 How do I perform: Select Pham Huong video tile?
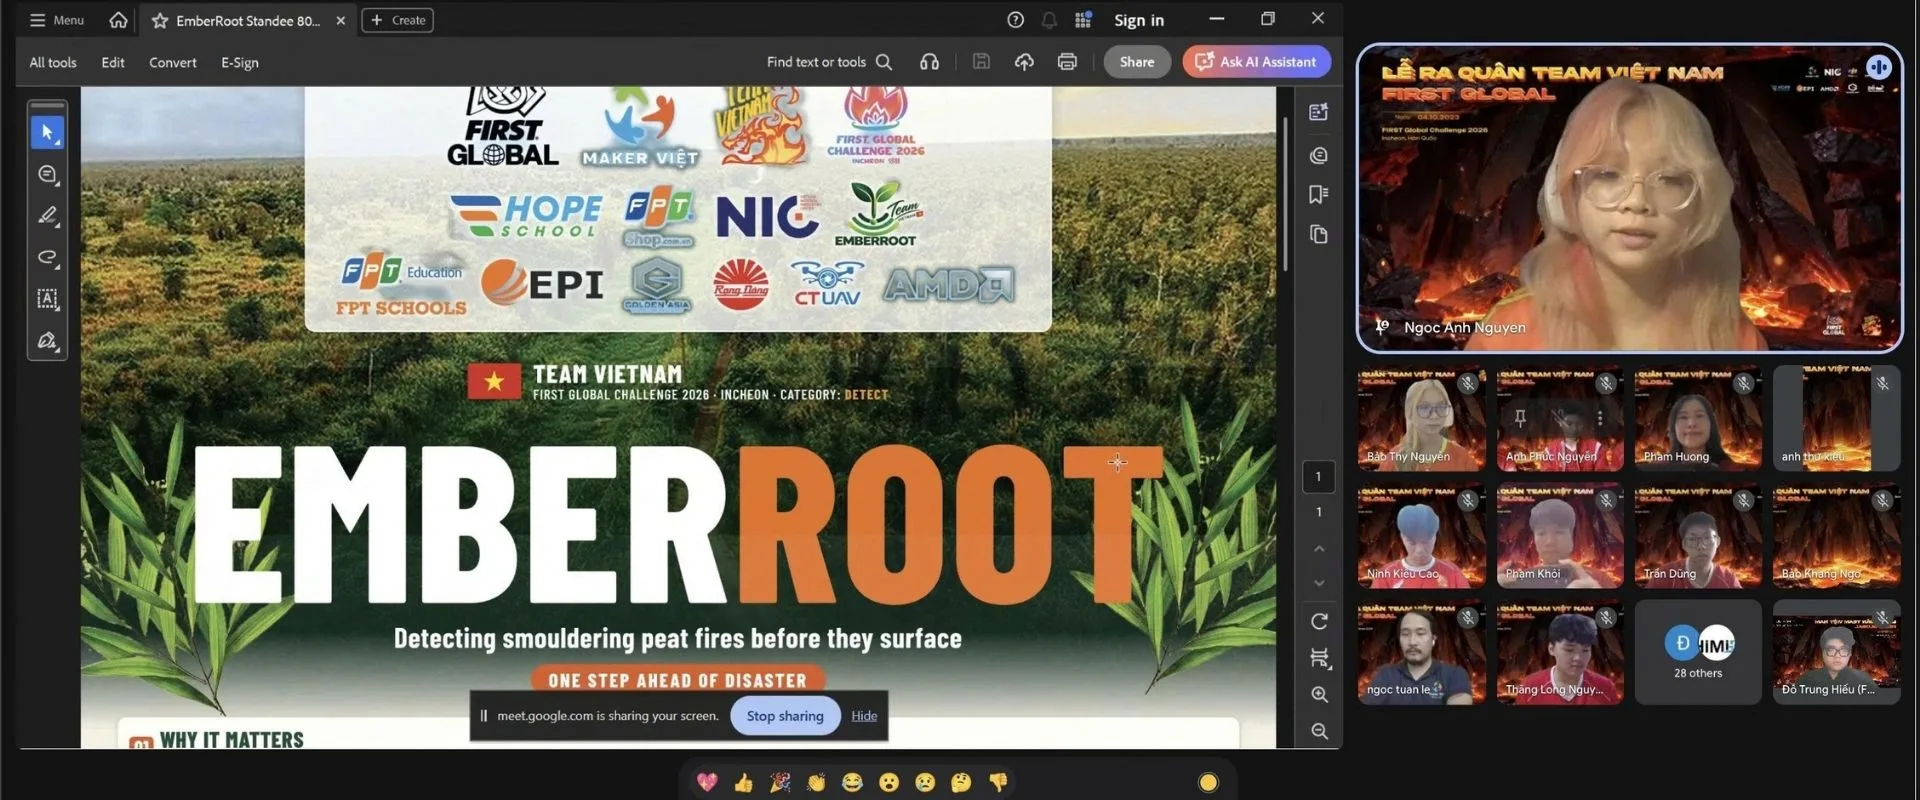click(x=1698, y=418)
